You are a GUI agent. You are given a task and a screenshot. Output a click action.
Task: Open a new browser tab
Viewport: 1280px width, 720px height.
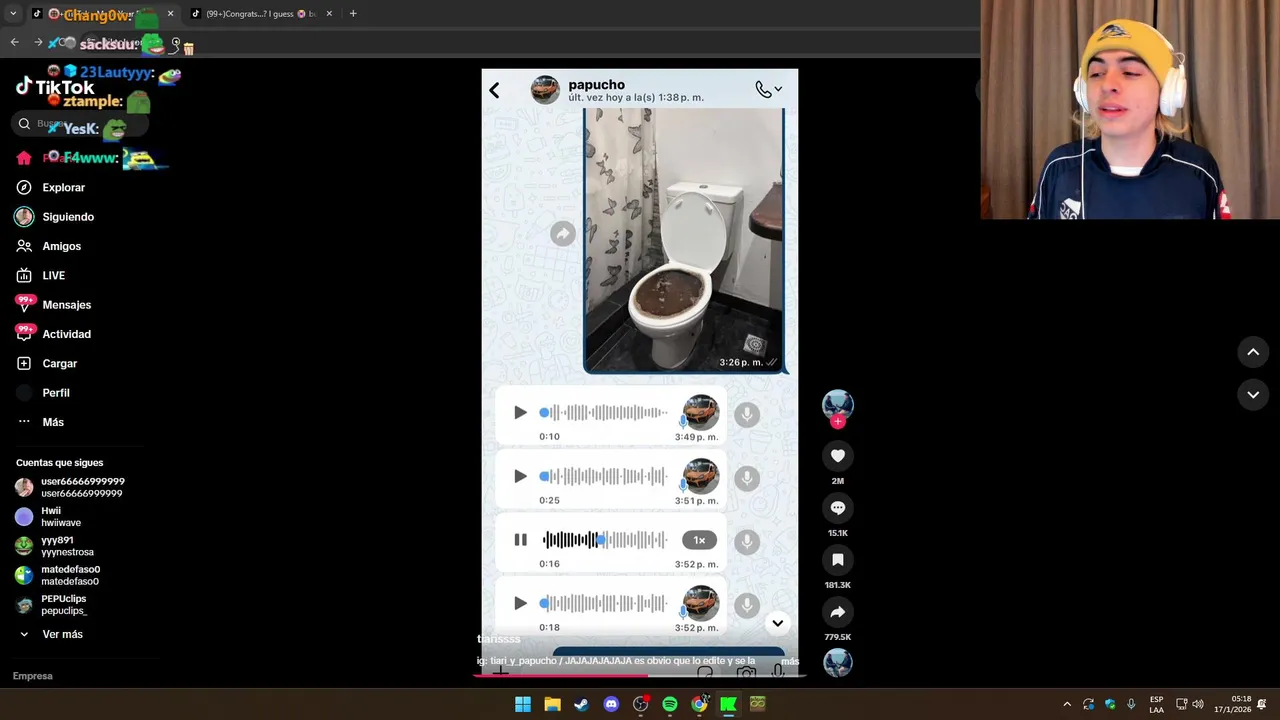(353, 14)
